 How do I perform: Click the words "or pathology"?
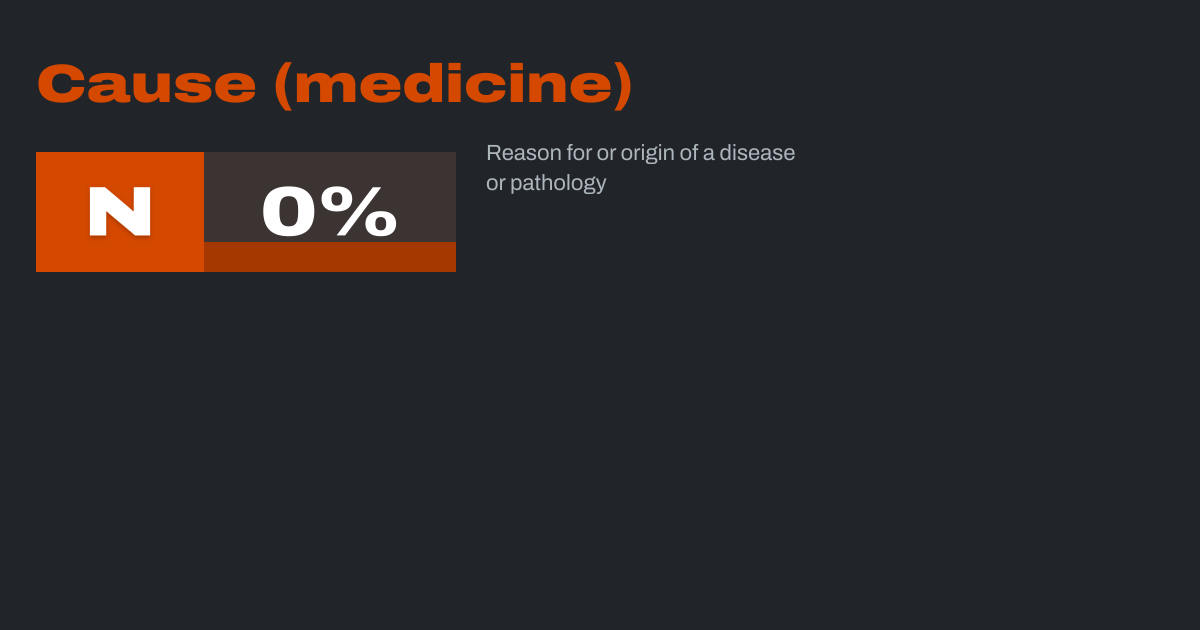pos(546,183)
